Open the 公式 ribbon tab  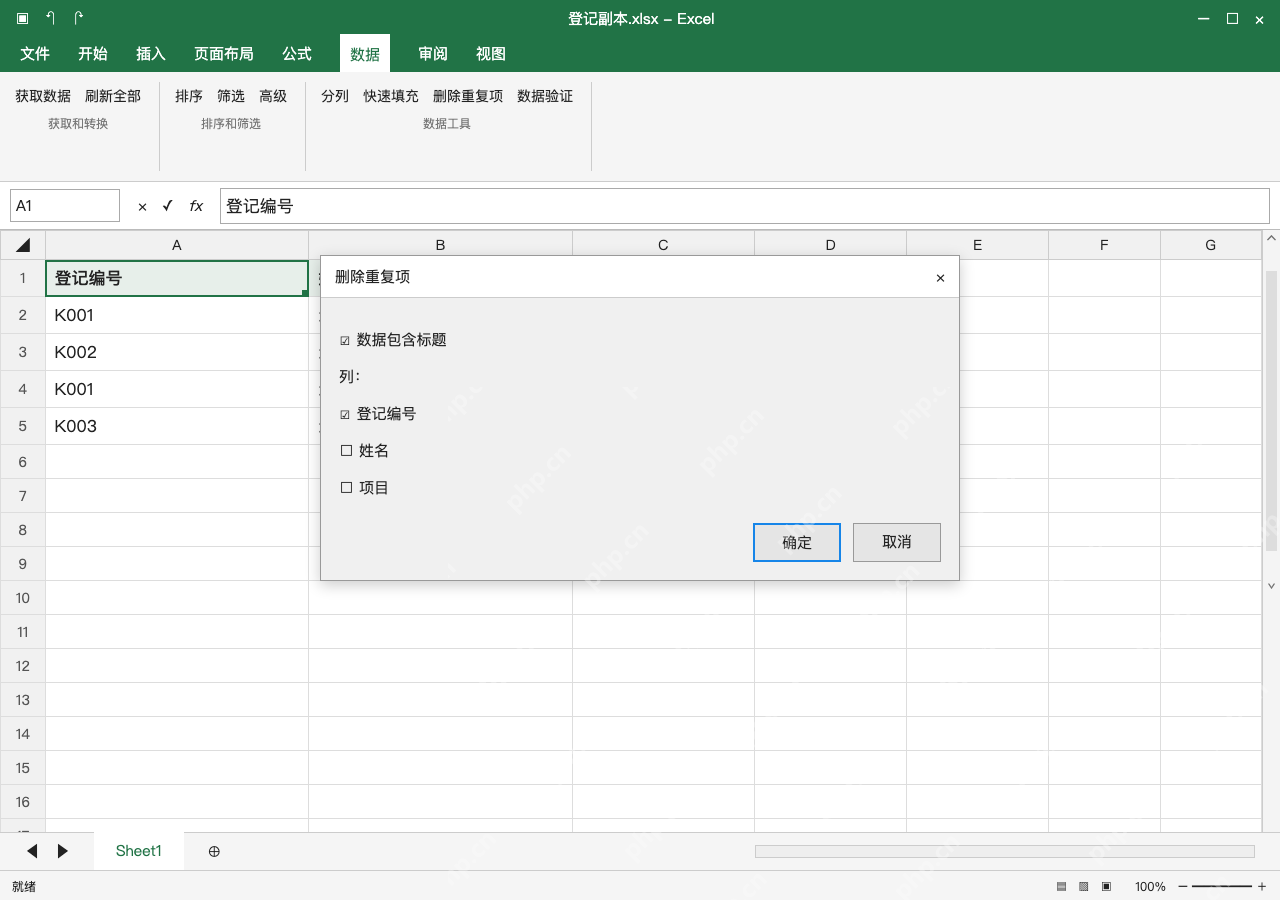click(x=297, y=54)
